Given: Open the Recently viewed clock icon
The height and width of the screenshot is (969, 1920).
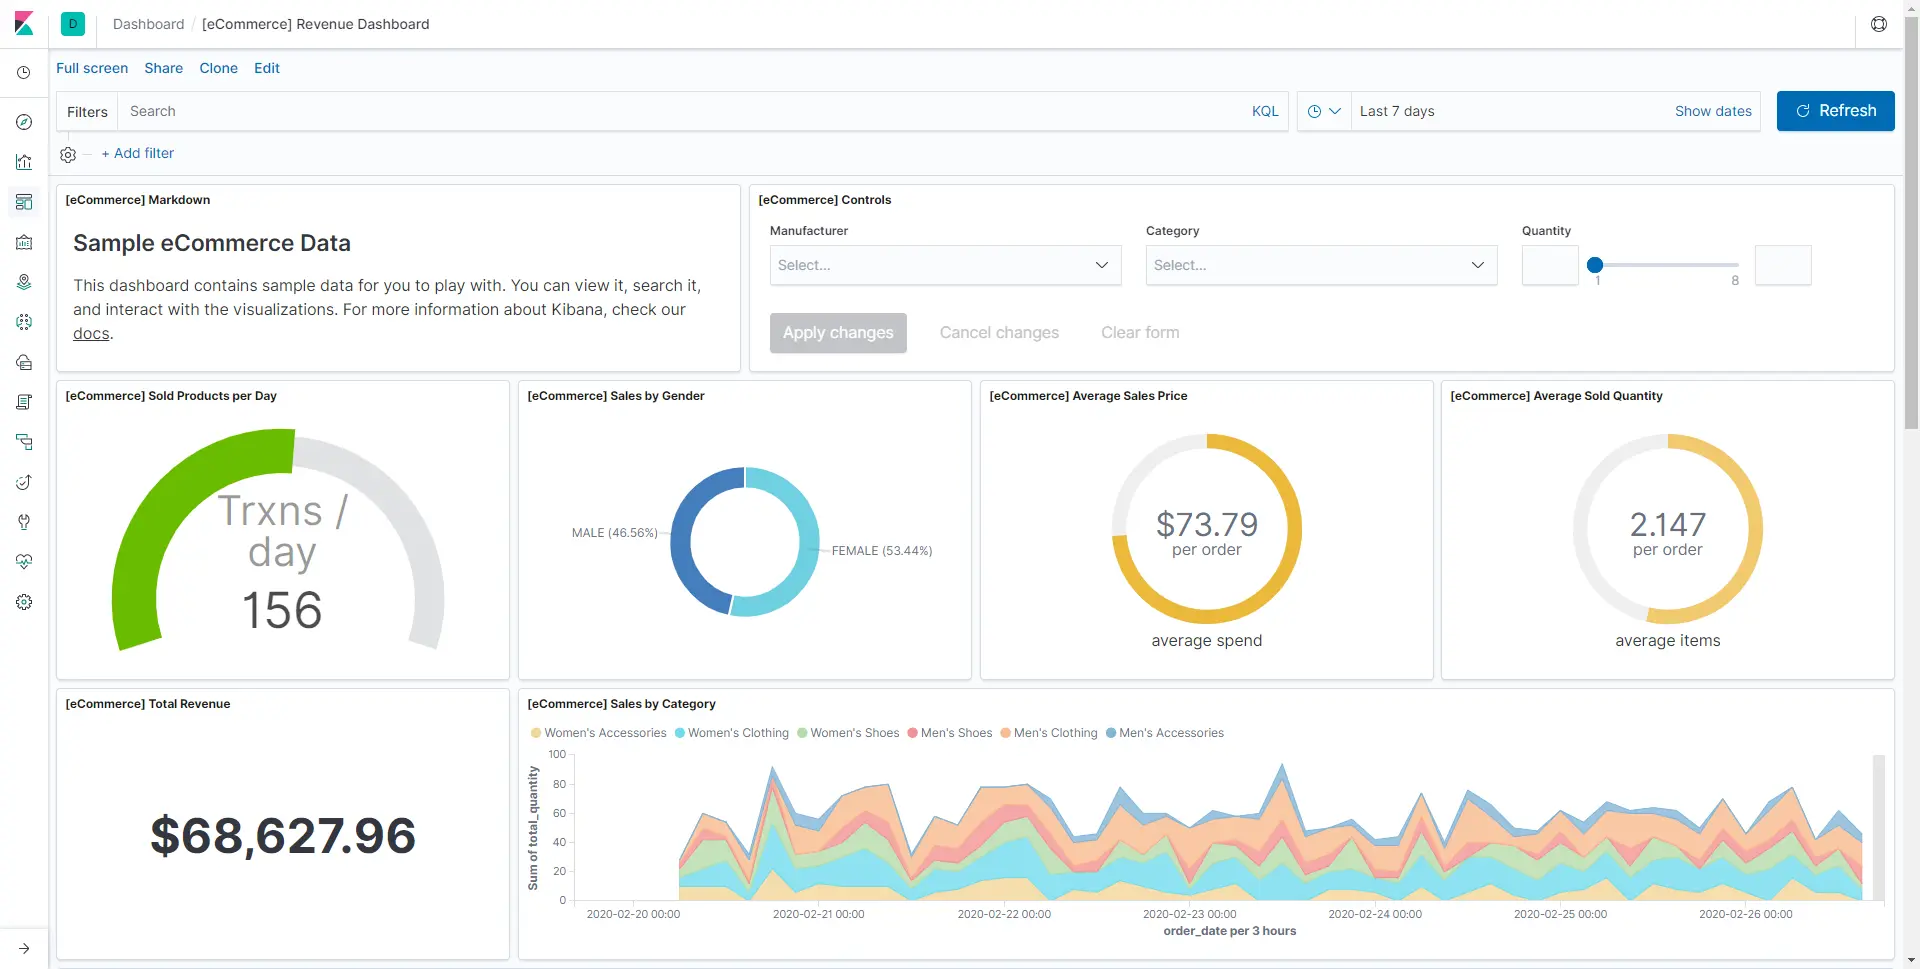Looking at the screenshot, I should point(24,73).
